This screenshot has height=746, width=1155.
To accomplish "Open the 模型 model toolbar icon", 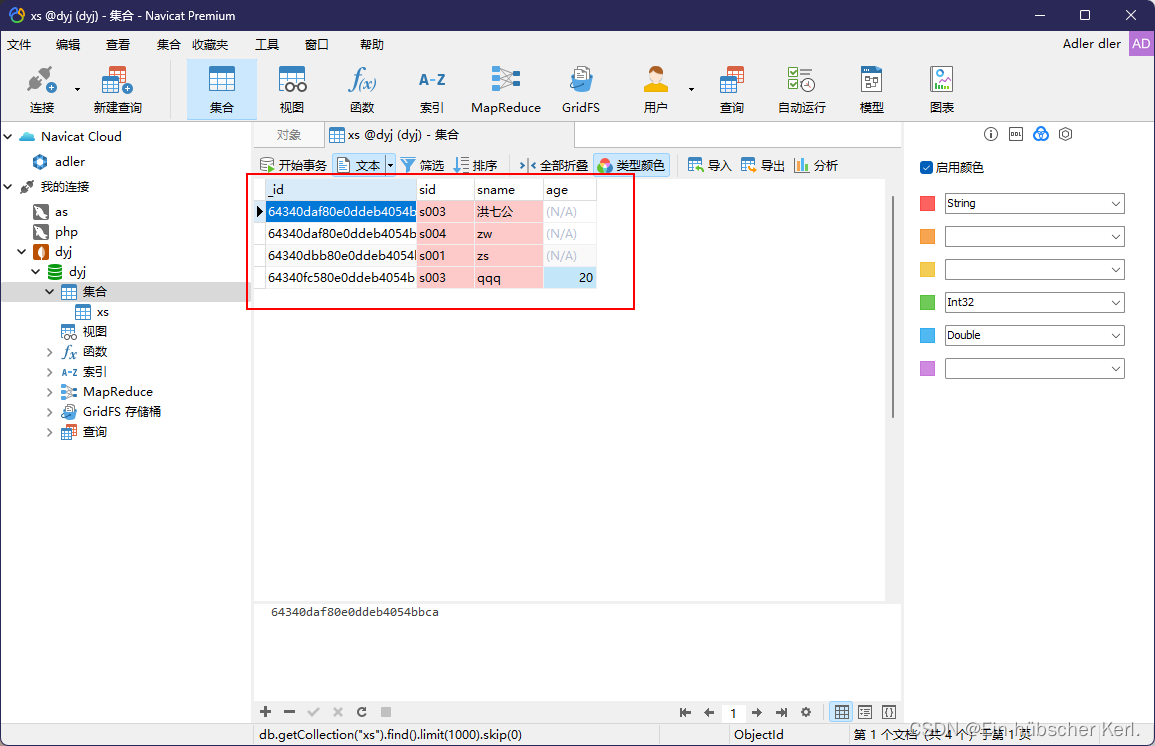I will [x=871, y=90].
